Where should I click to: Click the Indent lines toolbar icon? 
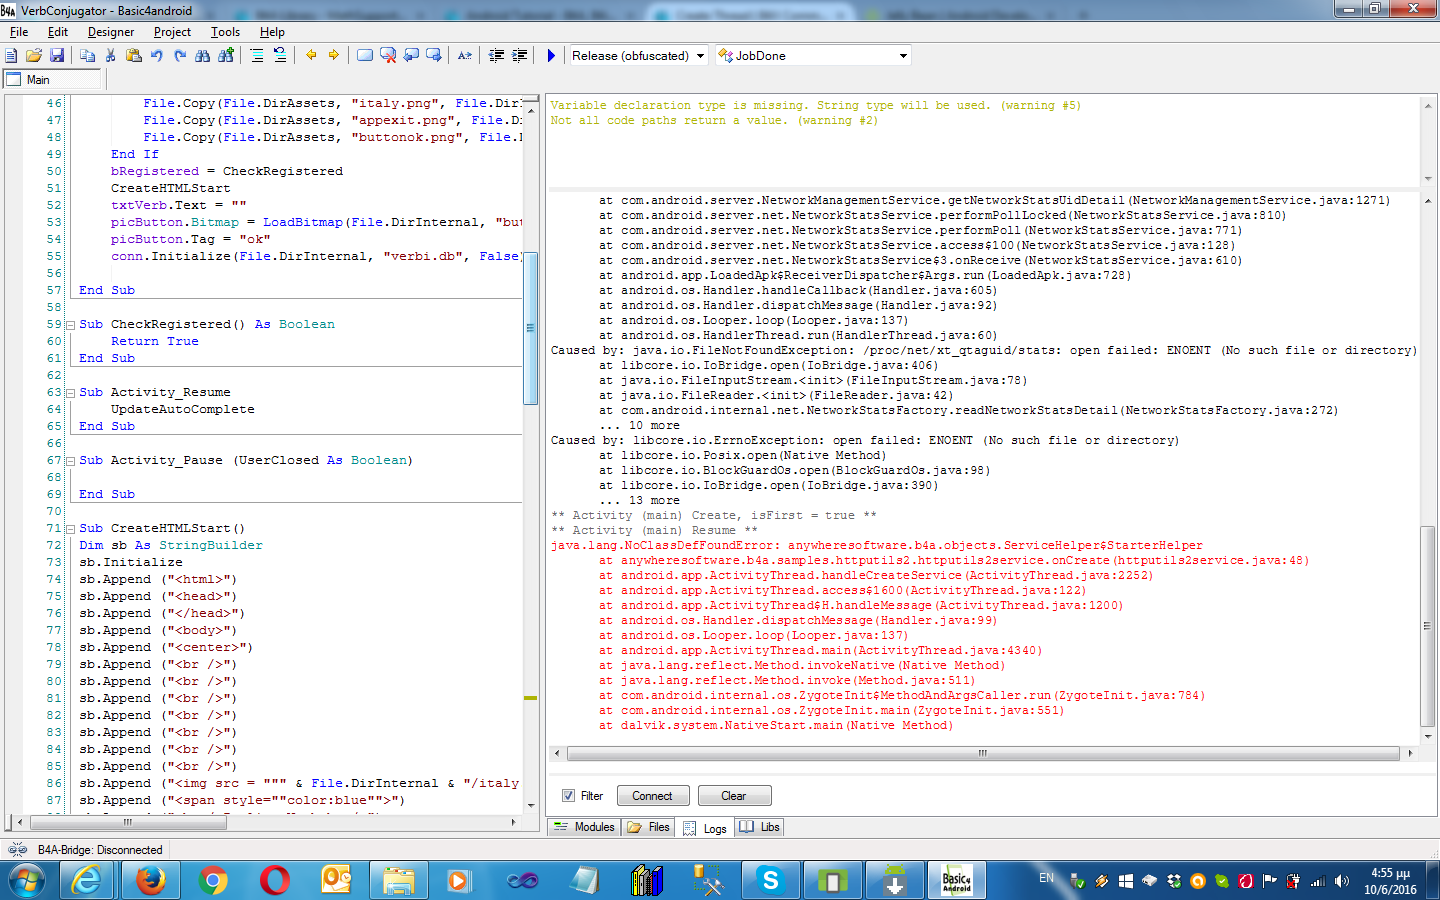[x=520, y=56]
